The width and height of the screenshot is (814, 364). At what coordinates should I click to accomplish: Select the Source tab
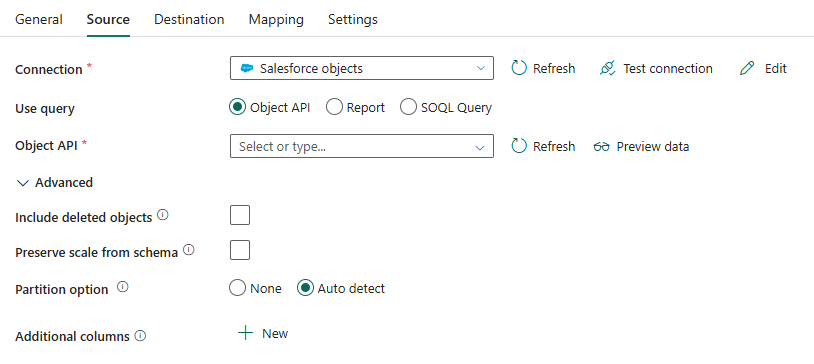(x=108, y=19)
